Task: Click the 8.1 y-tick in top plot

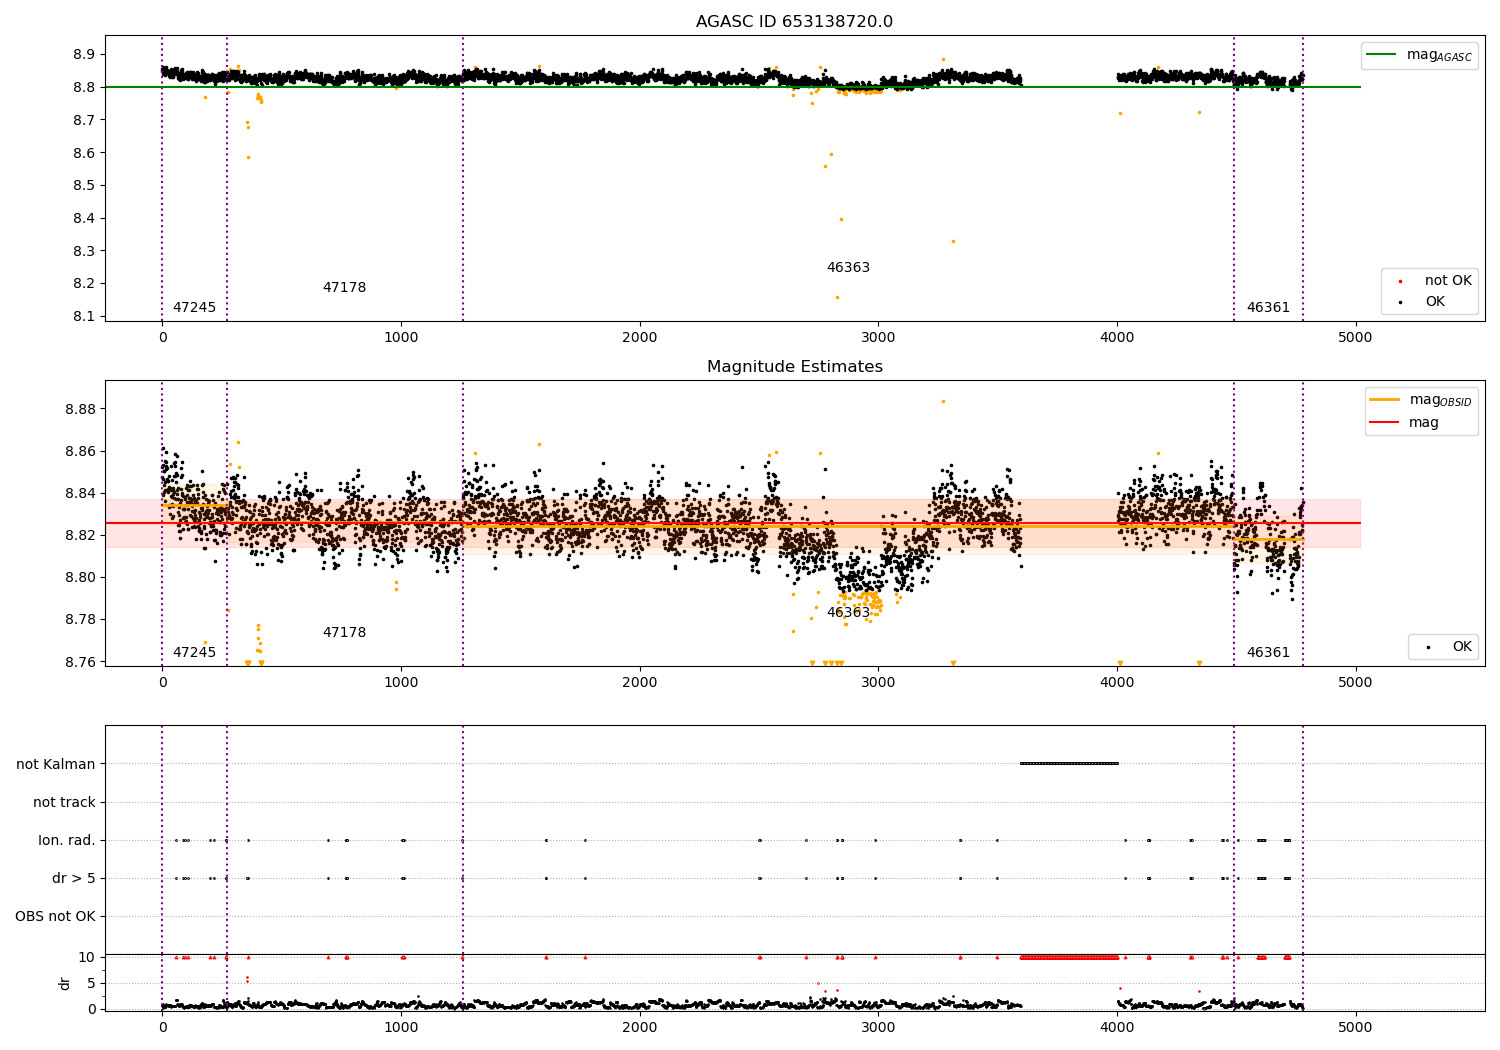Action: [x=84, y=316]
